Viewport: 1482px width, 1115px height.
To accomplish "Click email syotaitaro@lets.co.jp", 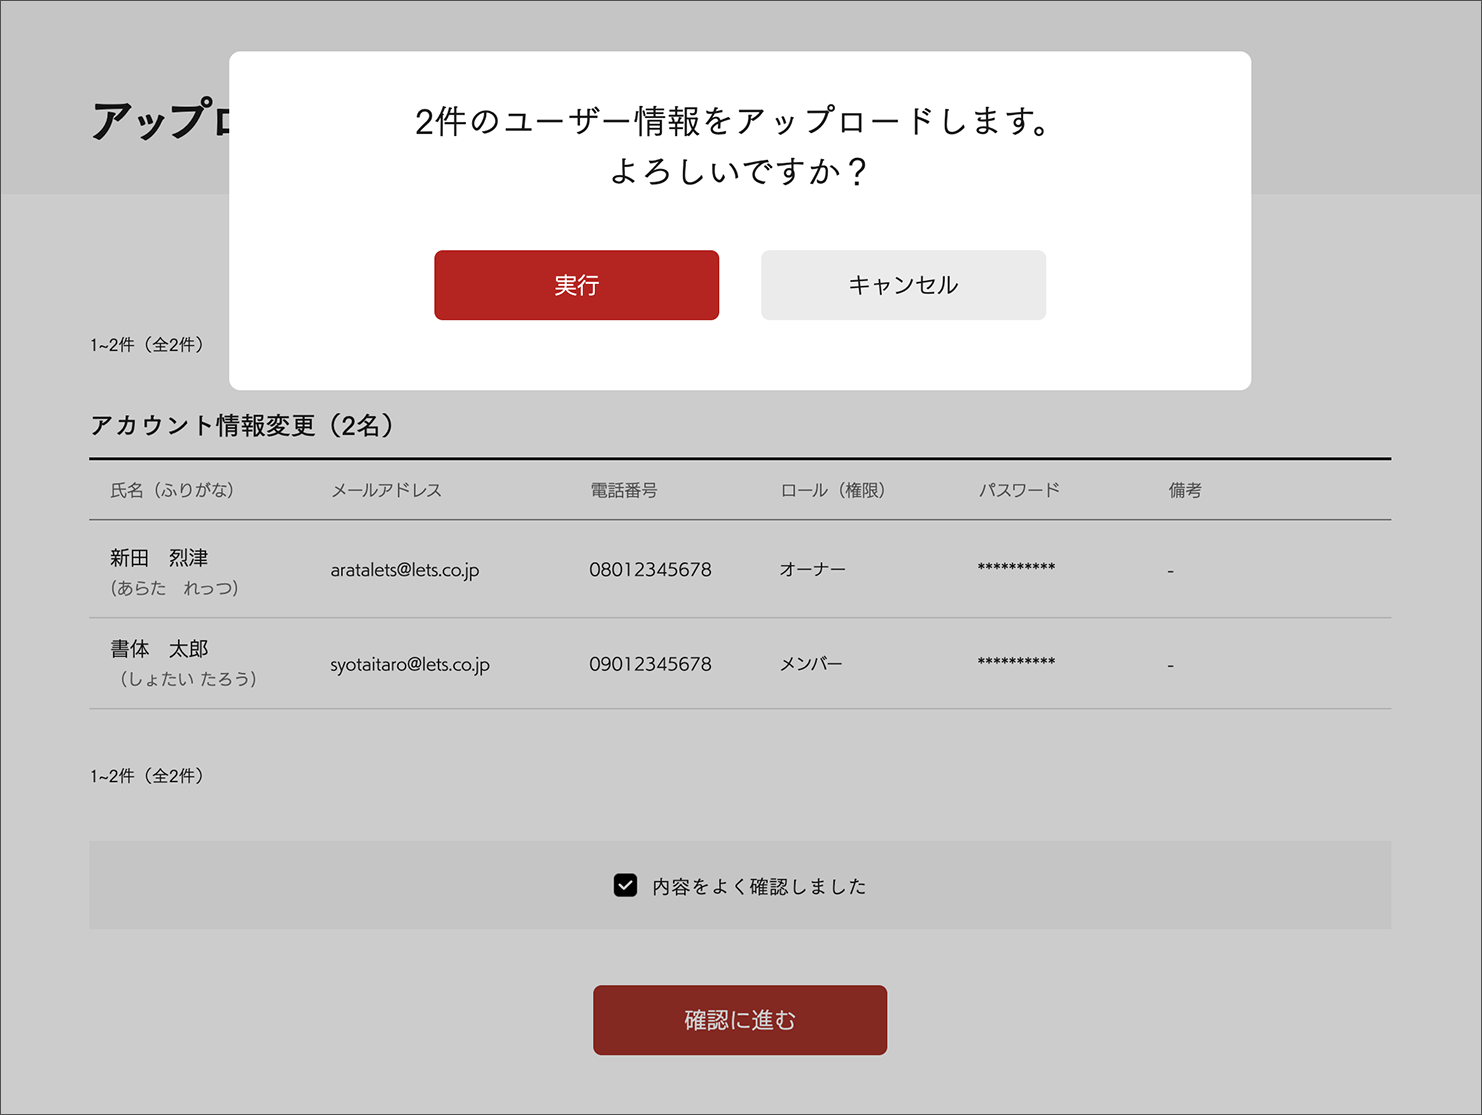I will coord(410,664).
